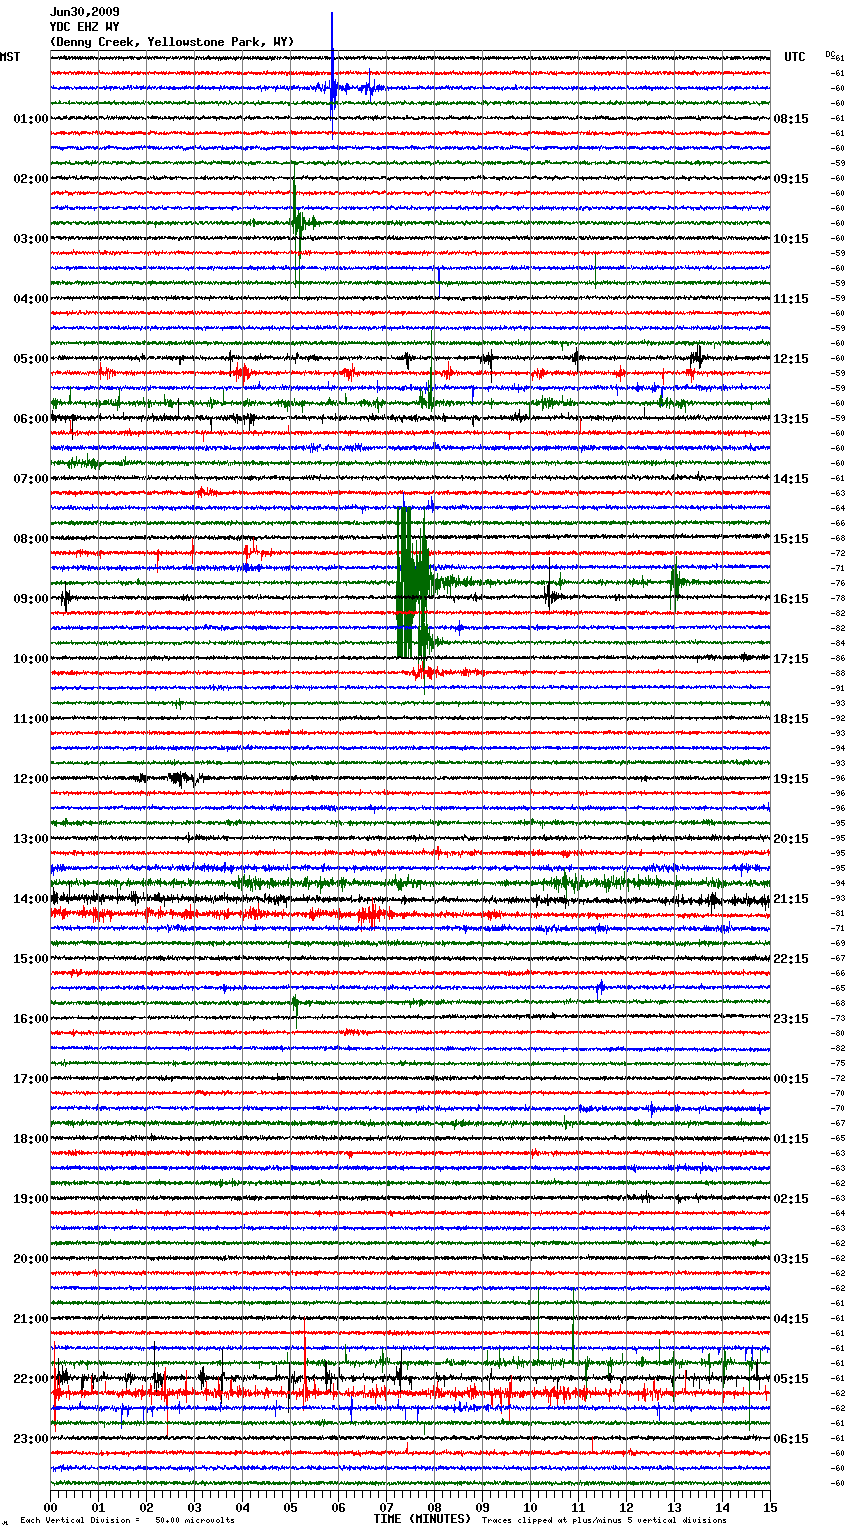Select the 02:00 MST time label
The image size is (850, 1534).
click(x=31, y=179)
